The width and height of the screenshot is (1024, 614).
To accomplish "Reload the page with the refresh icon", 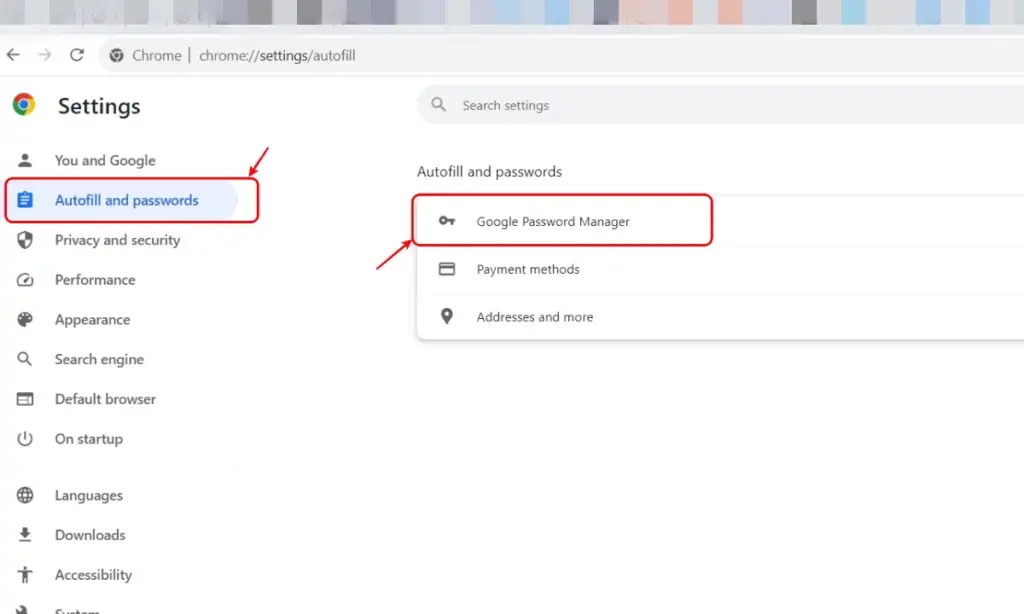I will tap(78, 55).
